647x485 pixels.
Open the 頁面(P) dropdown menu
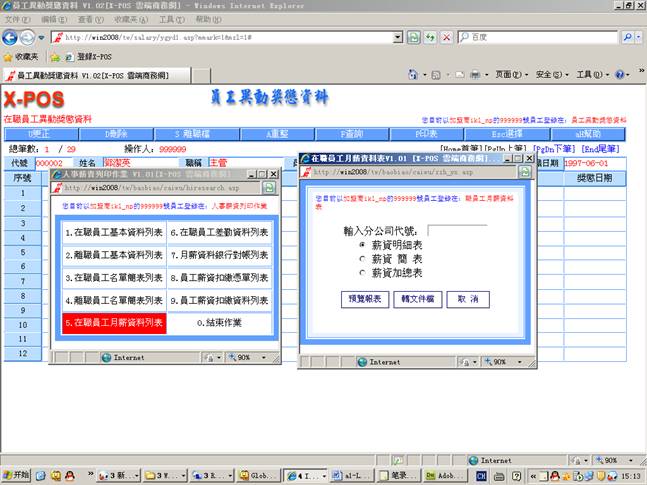point(511,74)
